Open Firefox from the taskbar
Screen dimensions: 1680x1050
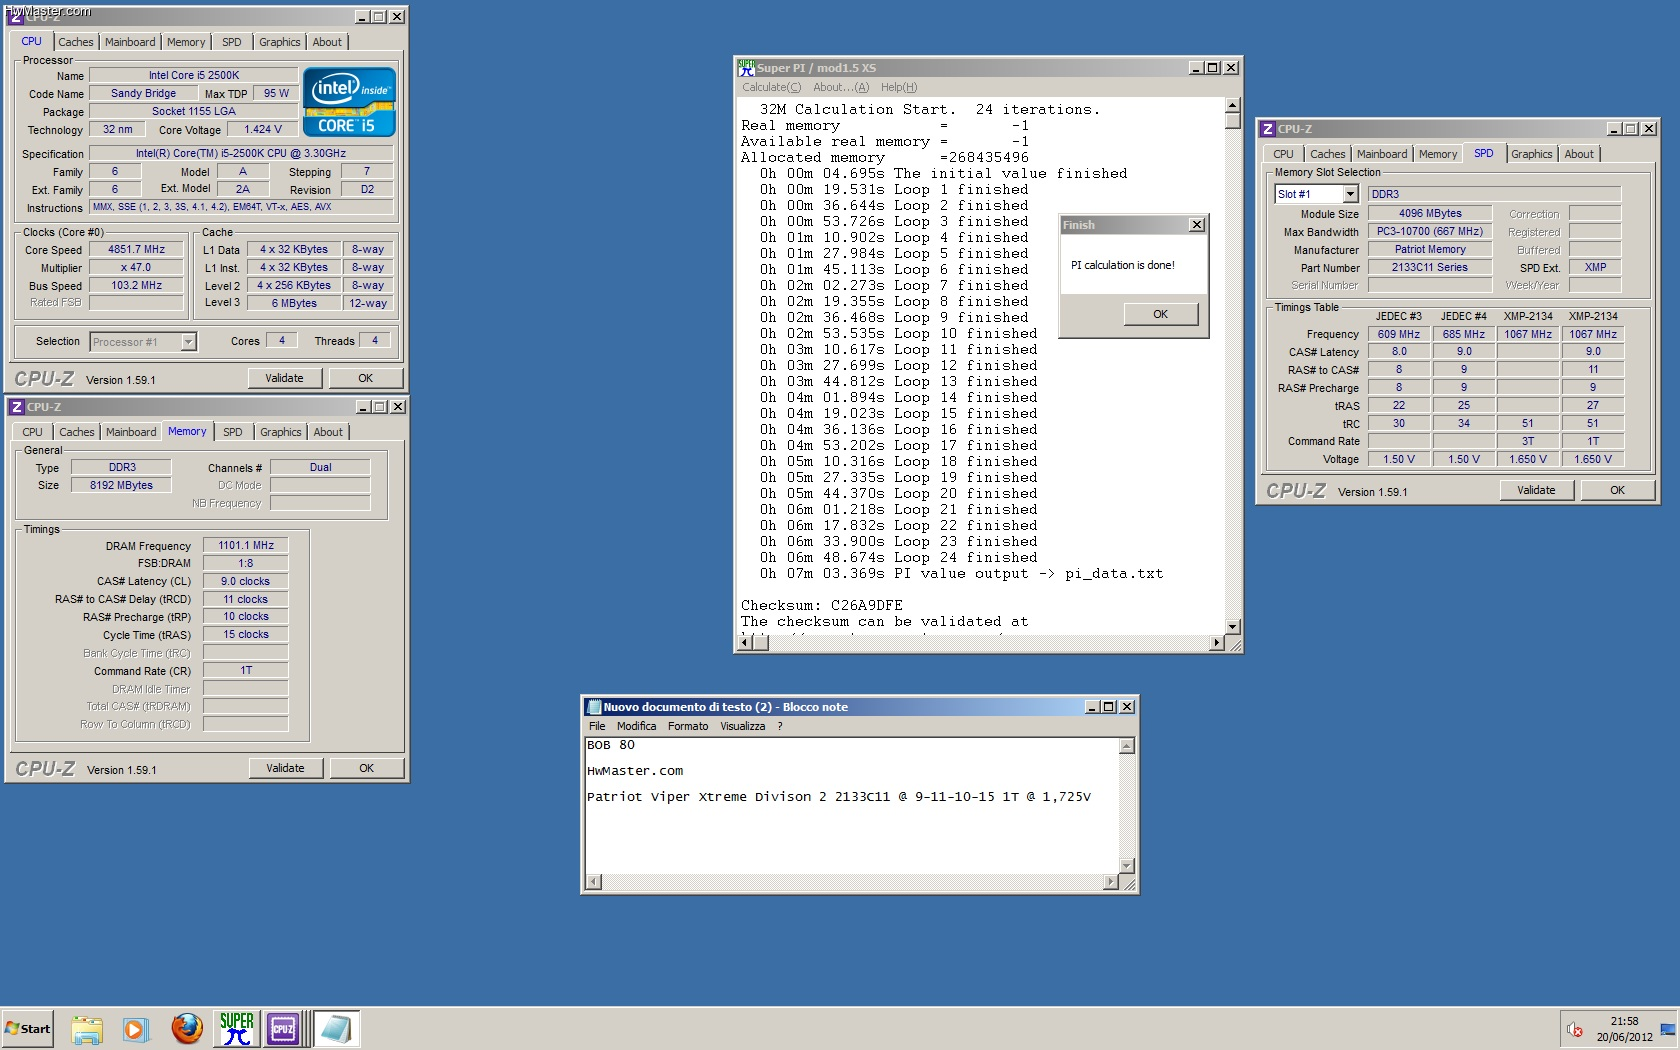point(187,1028)
